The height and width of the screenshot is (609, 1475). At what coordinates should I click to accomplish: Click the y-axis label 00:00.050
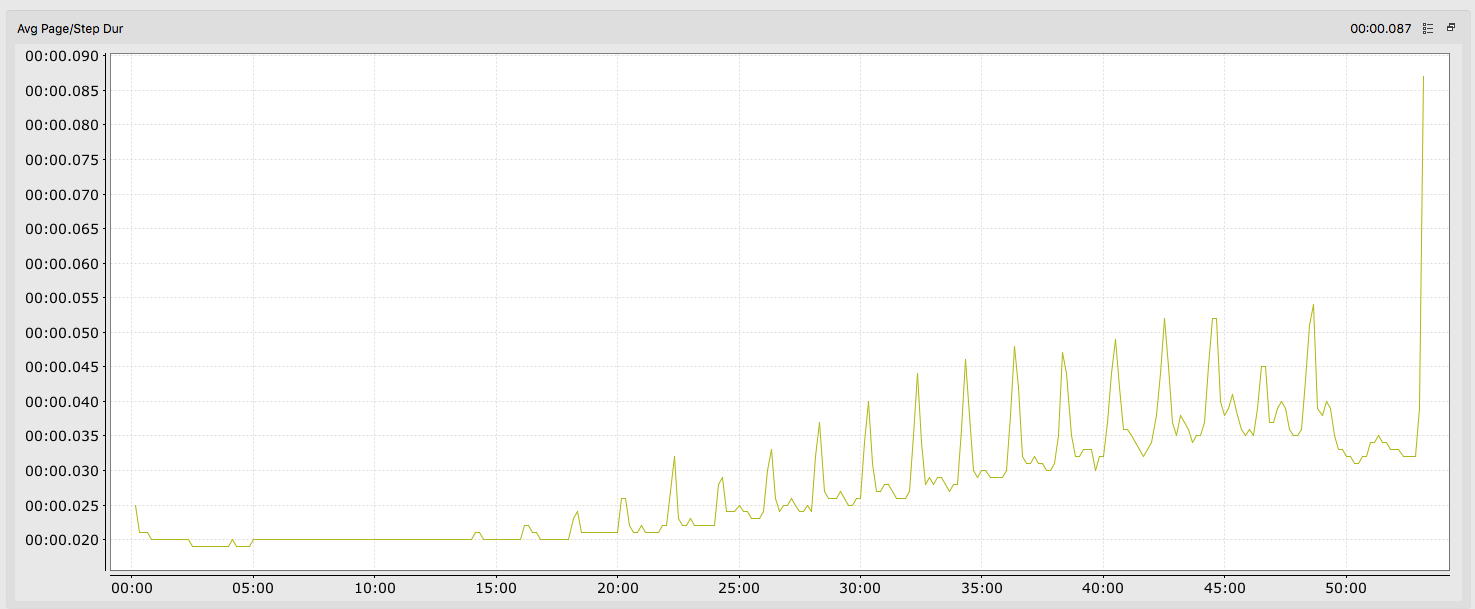[63, 333]
